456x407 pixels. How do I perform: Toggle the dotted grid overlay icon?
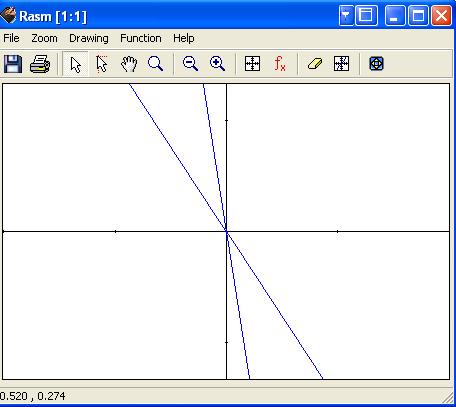(x=341, y=64)
